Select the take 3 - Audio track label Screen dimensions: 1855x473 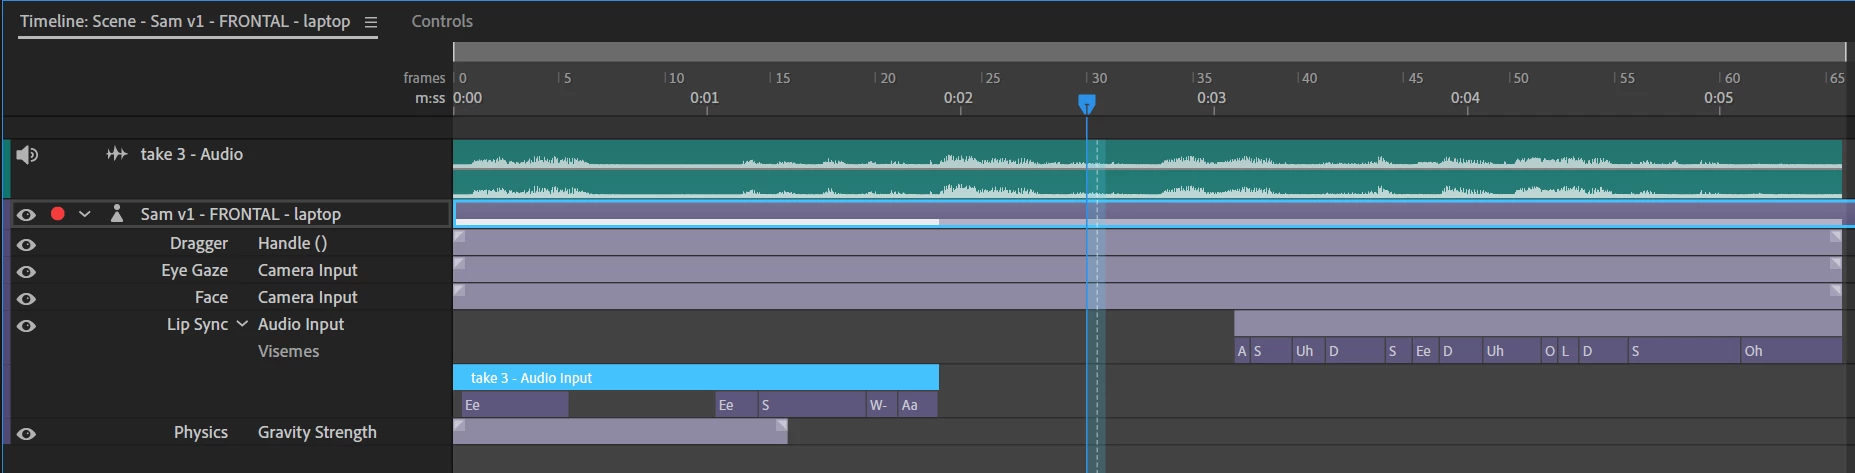[x=192, y=154]
